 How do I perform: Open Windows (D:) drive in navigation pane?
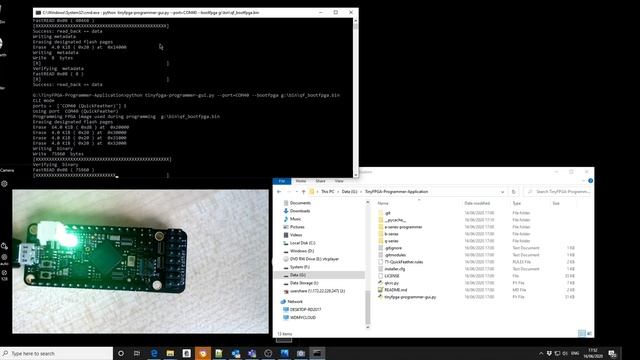(302, 251)
